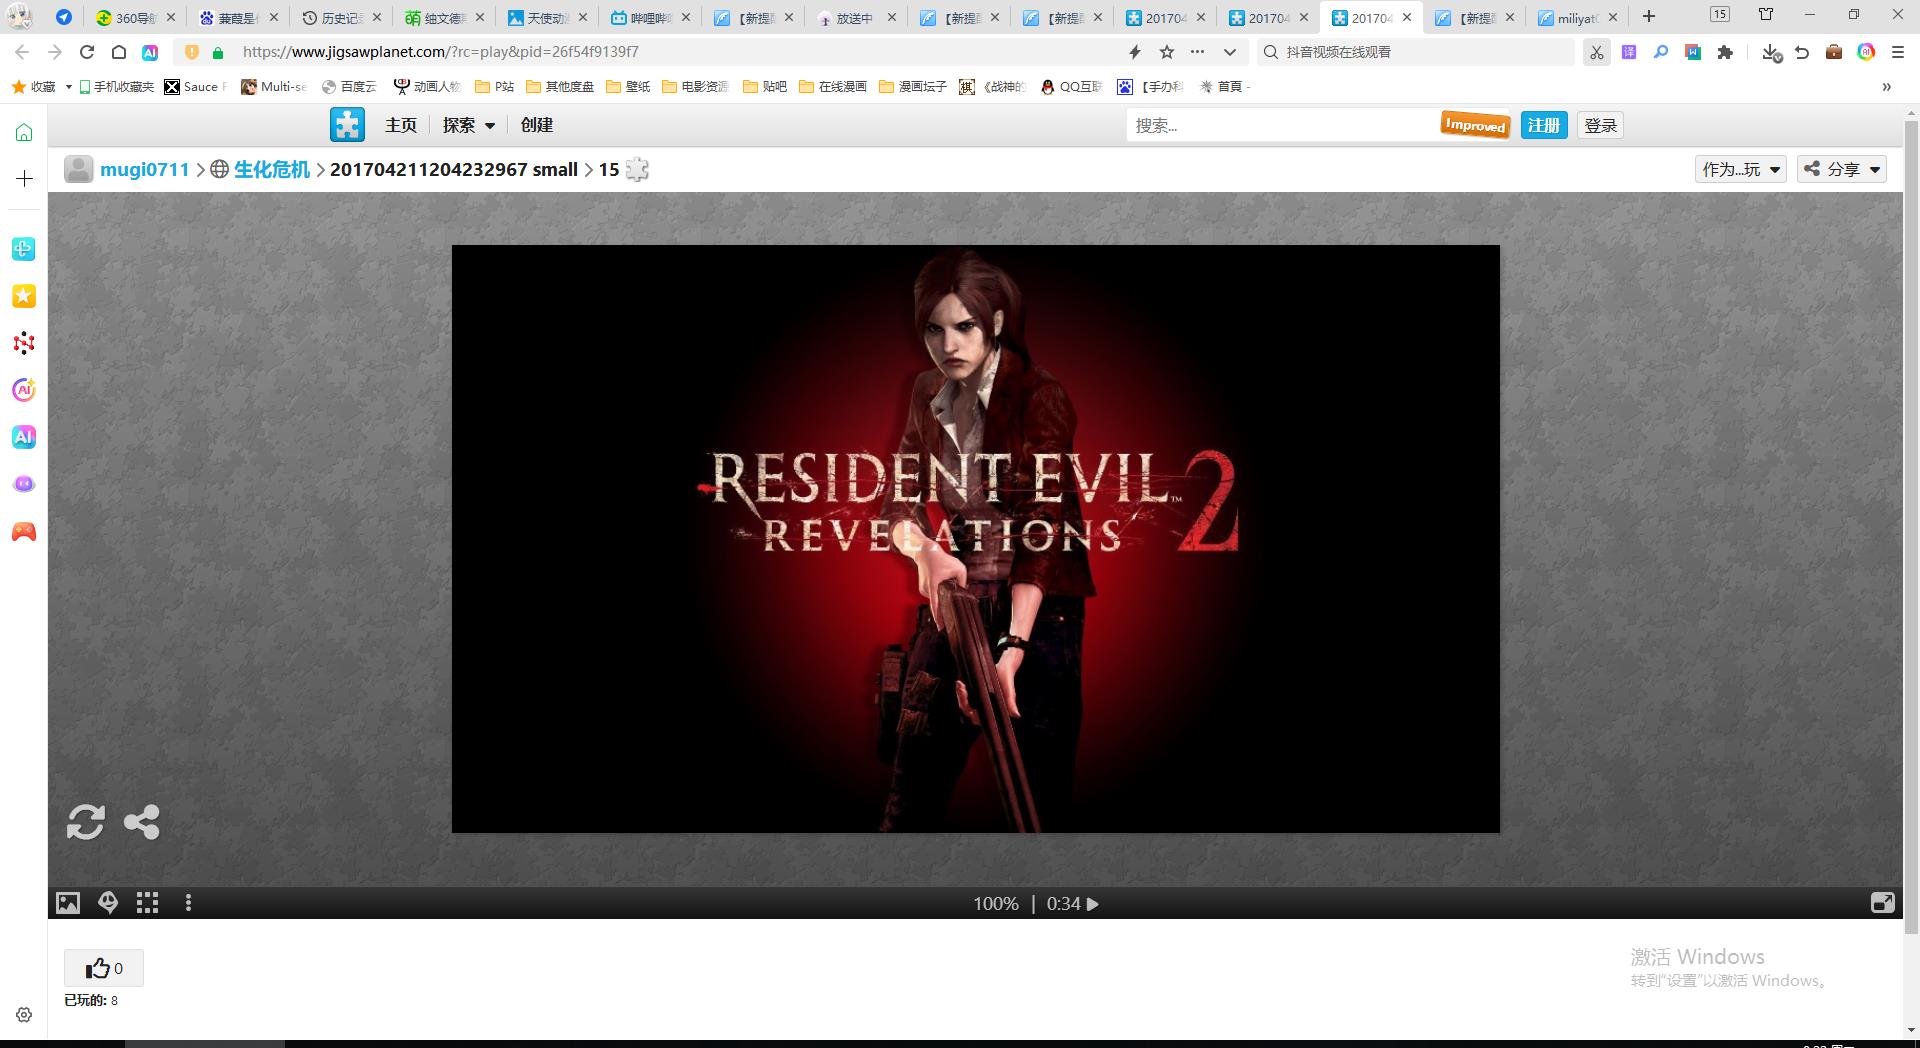The image size is (1920, 1048).
Task: Open the browser skin shirt icon
Action: coord(1766,15)
